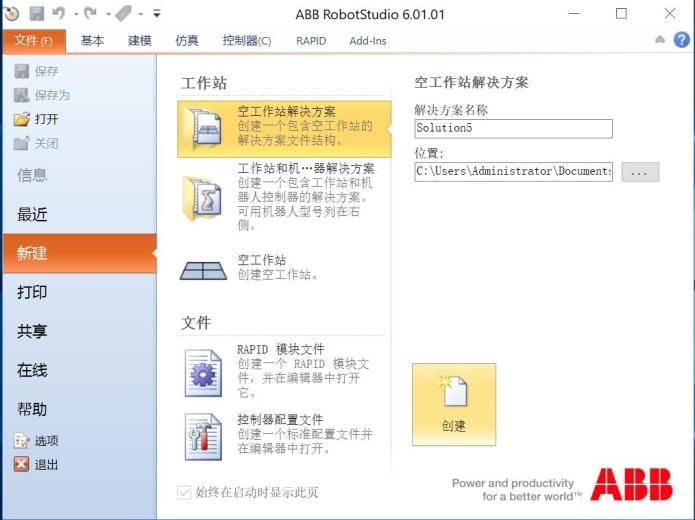Switch to the 控制器(C) ribbon tab
695x520 pixels.
(x=247, y=41)
